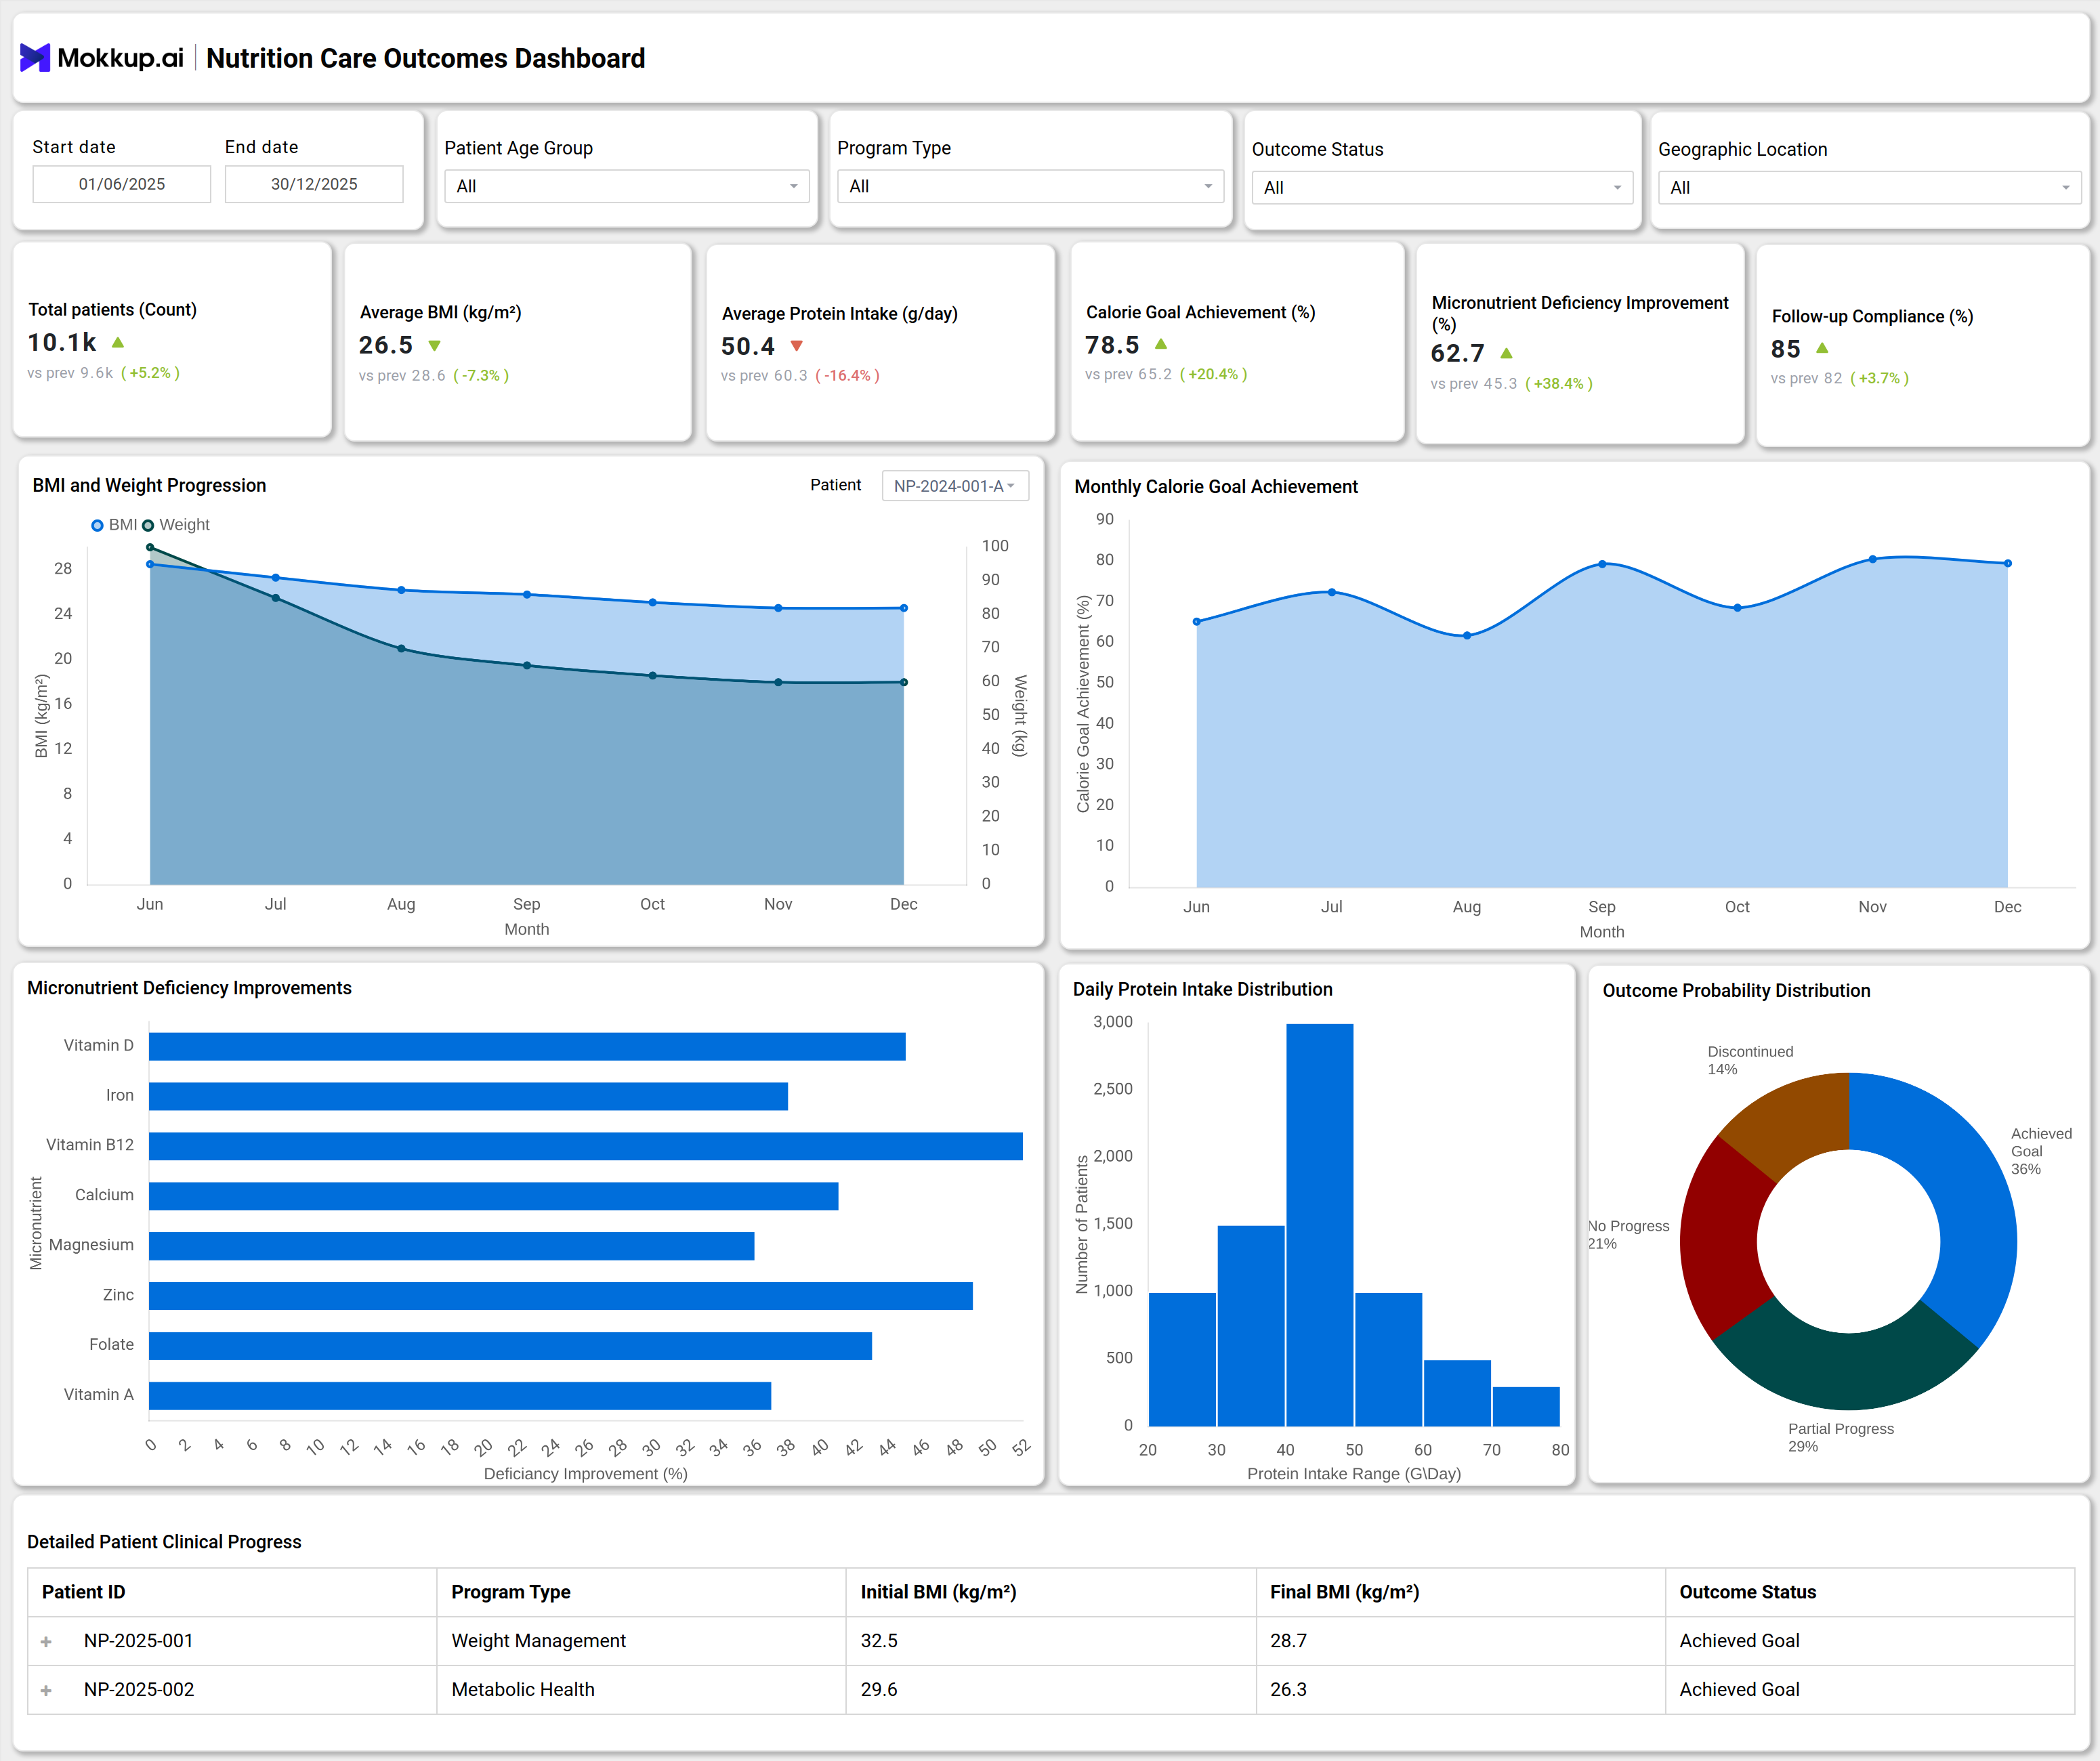Sort by the Initial BMI column header
The image size is (2100, 1761).
coord(1051,1592)
